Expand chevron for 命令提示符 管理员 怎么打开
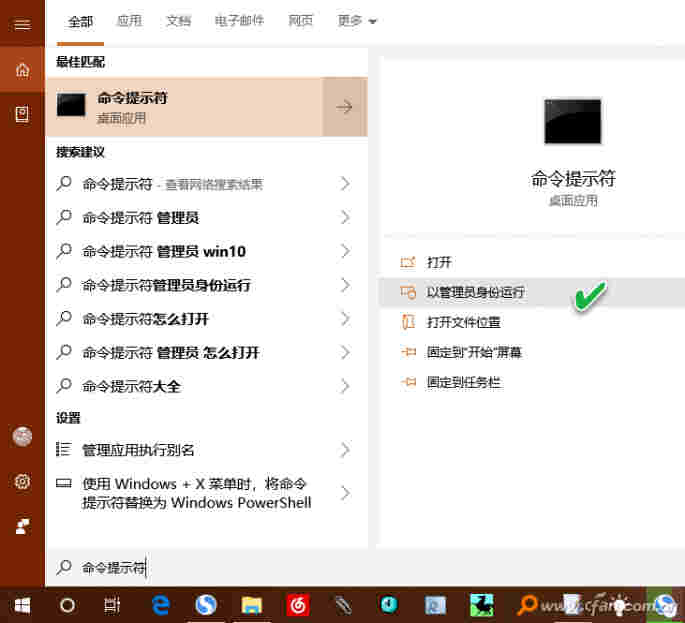The image size is (685, 623). [x=345, y=352]
